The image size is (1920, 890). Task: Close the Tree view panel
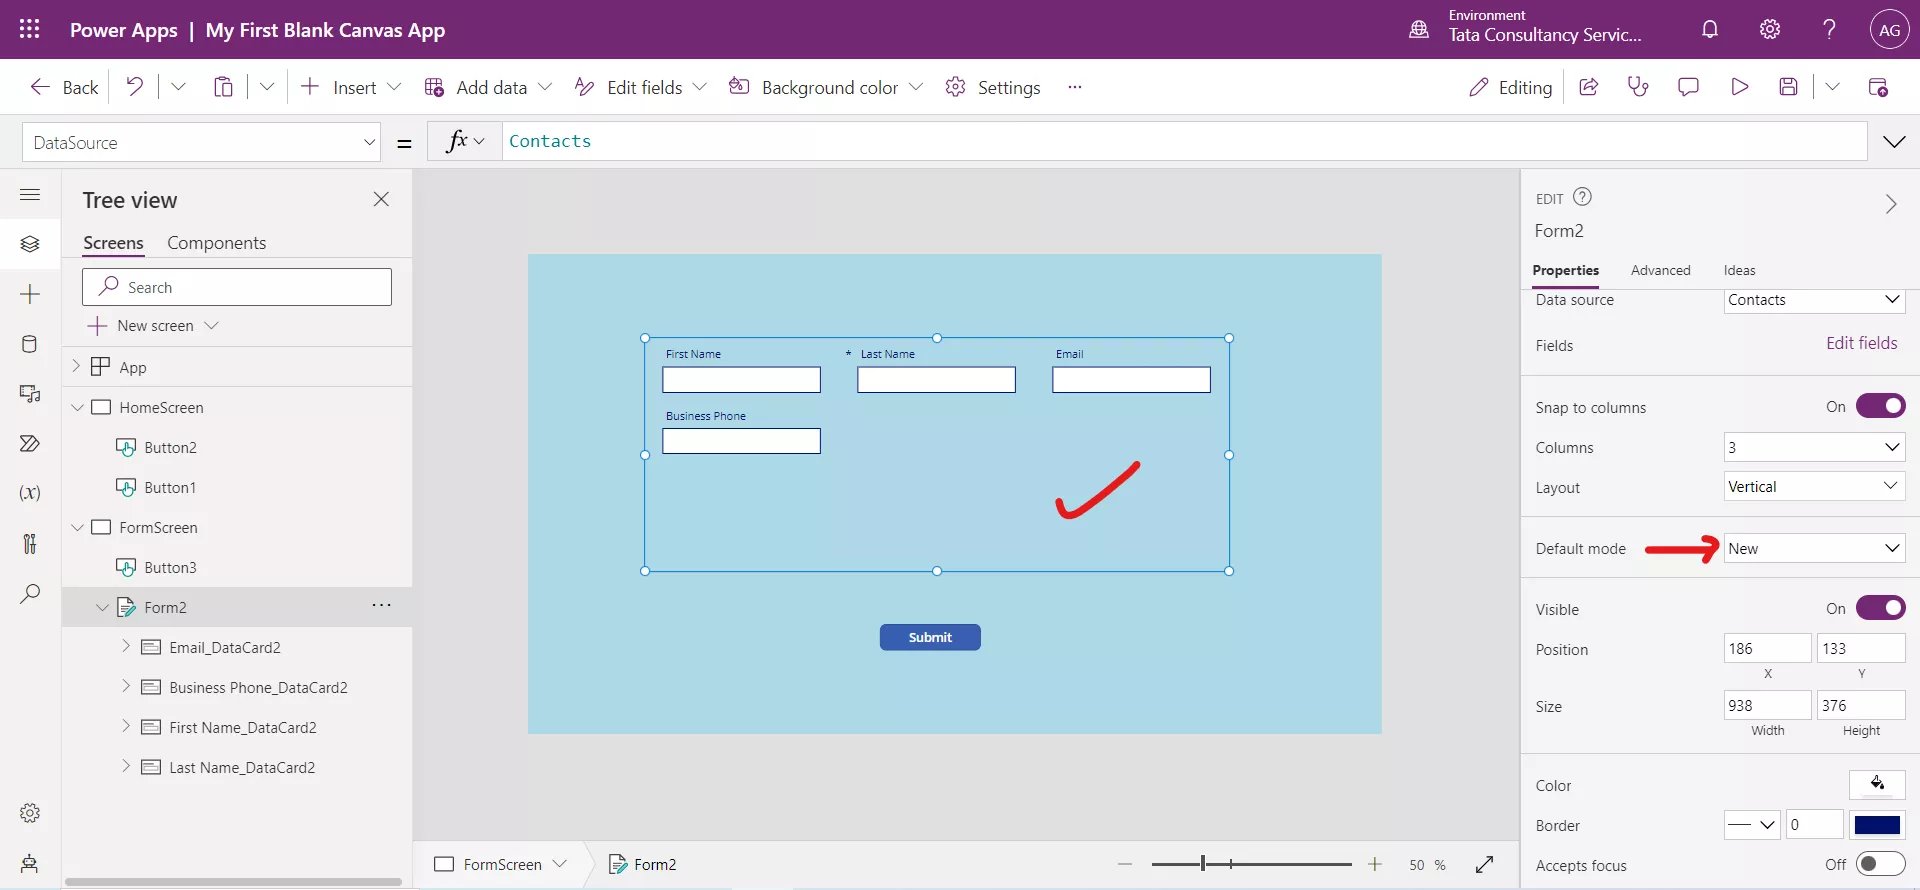(x=381, y=199)
